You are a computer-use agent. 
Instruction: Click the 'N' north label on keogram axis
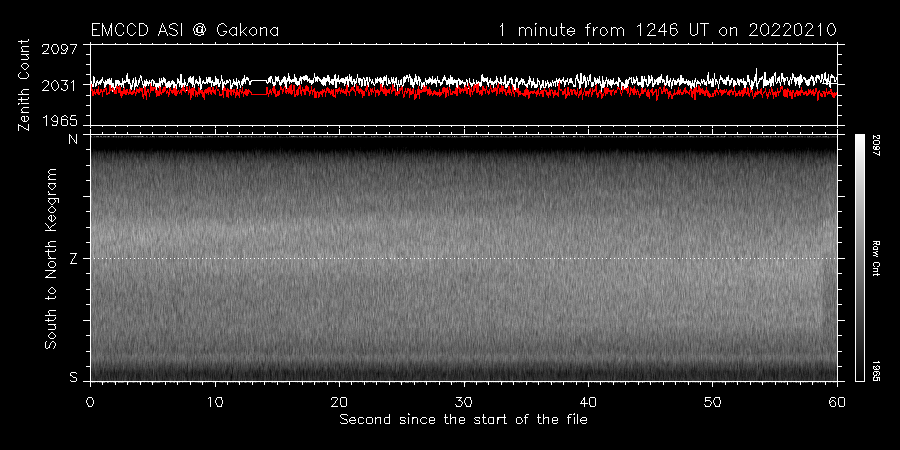point(73,139)
